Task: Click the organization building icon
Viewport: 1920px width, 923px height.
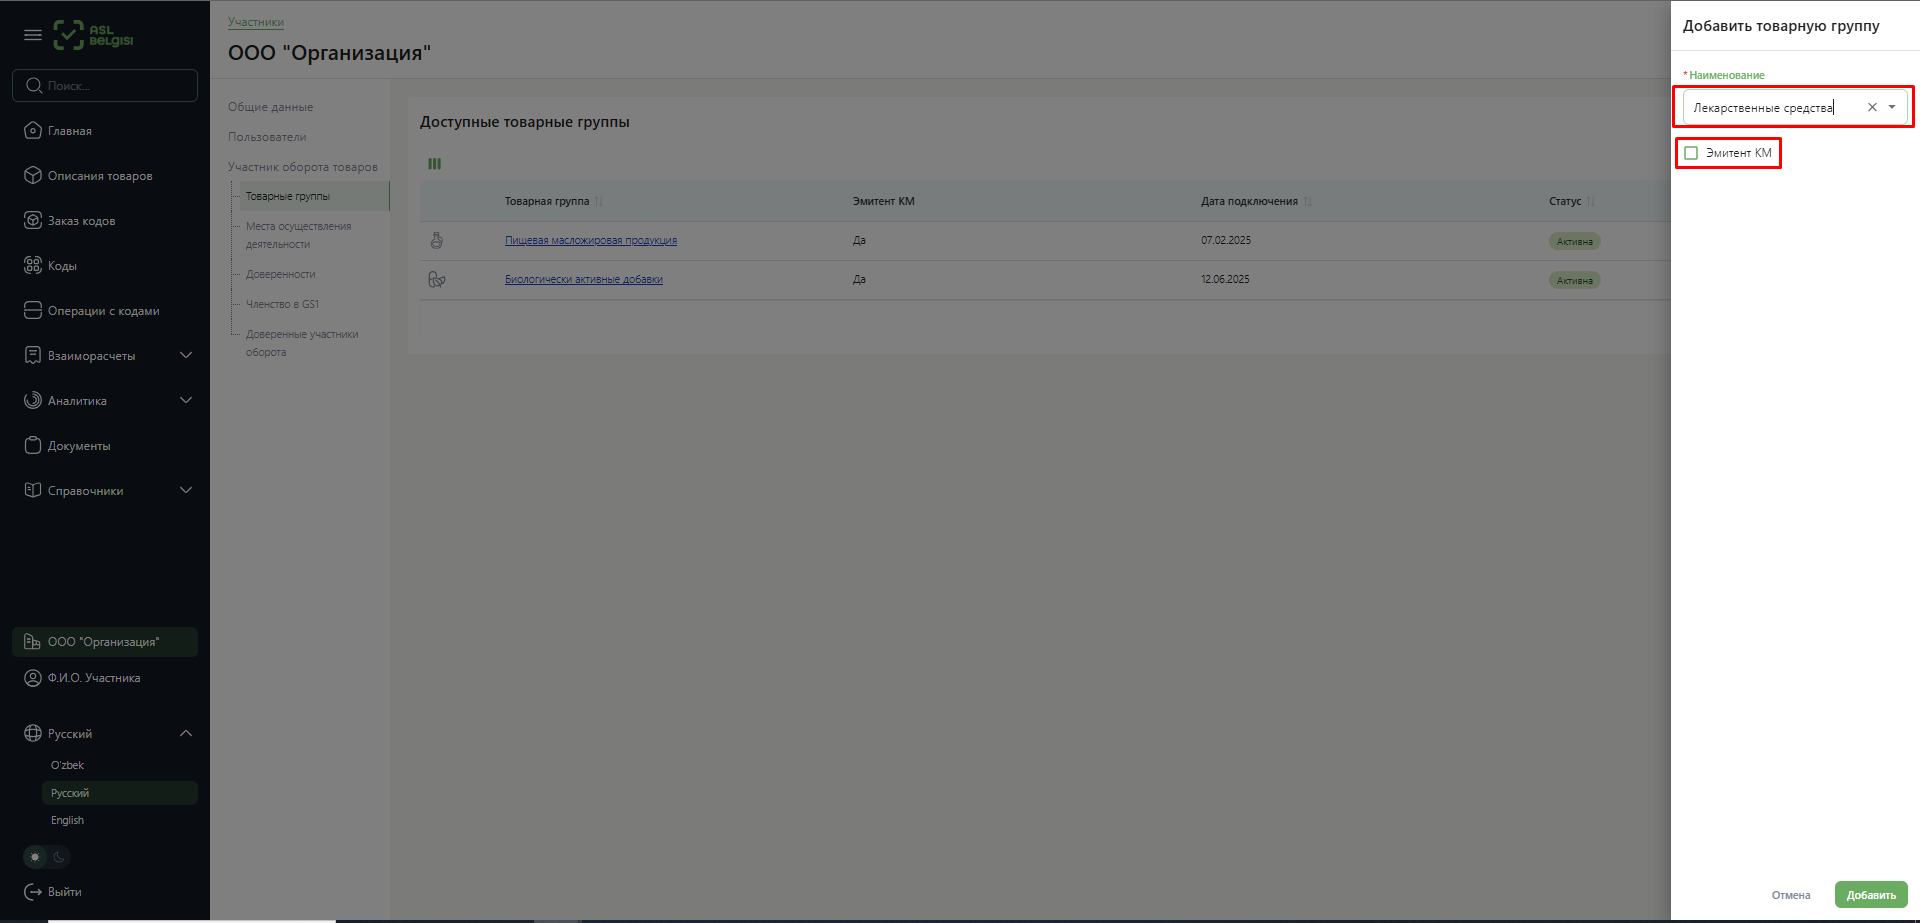Action: pyautogui.click(x=32, y=642)
